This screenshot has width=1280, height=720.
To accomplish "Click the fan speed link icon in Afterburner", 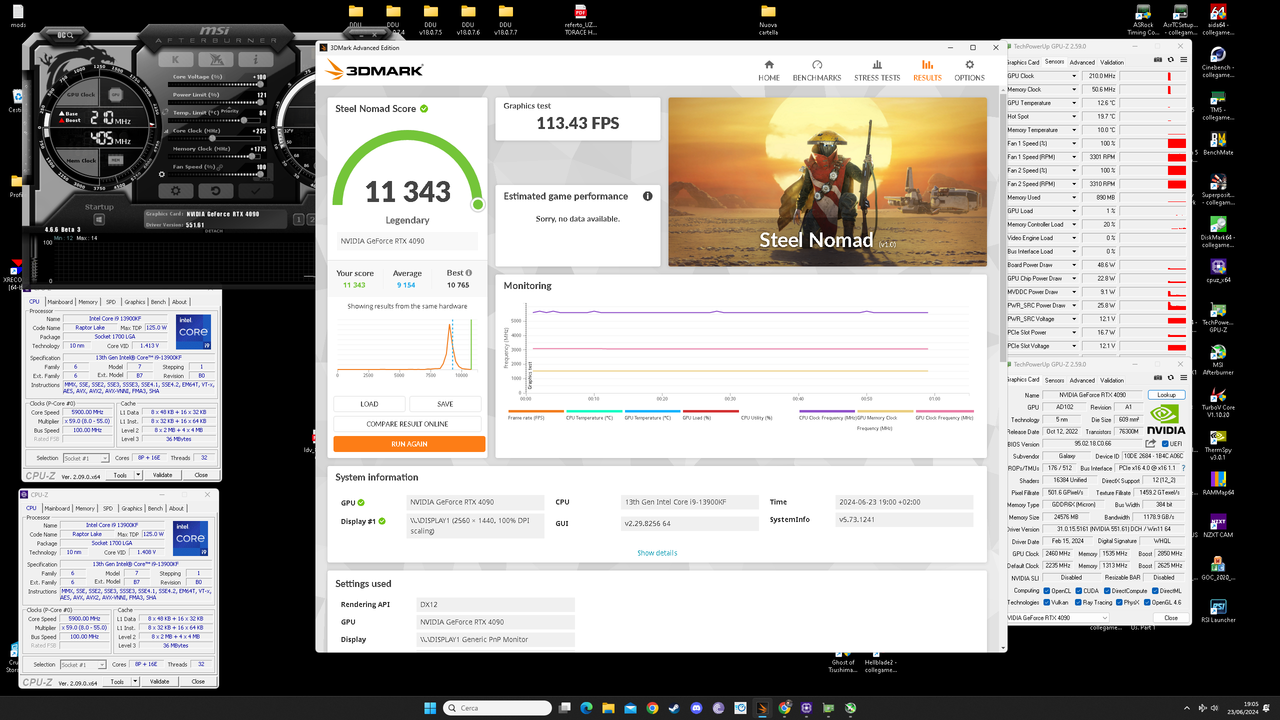I will pos(220,167).
